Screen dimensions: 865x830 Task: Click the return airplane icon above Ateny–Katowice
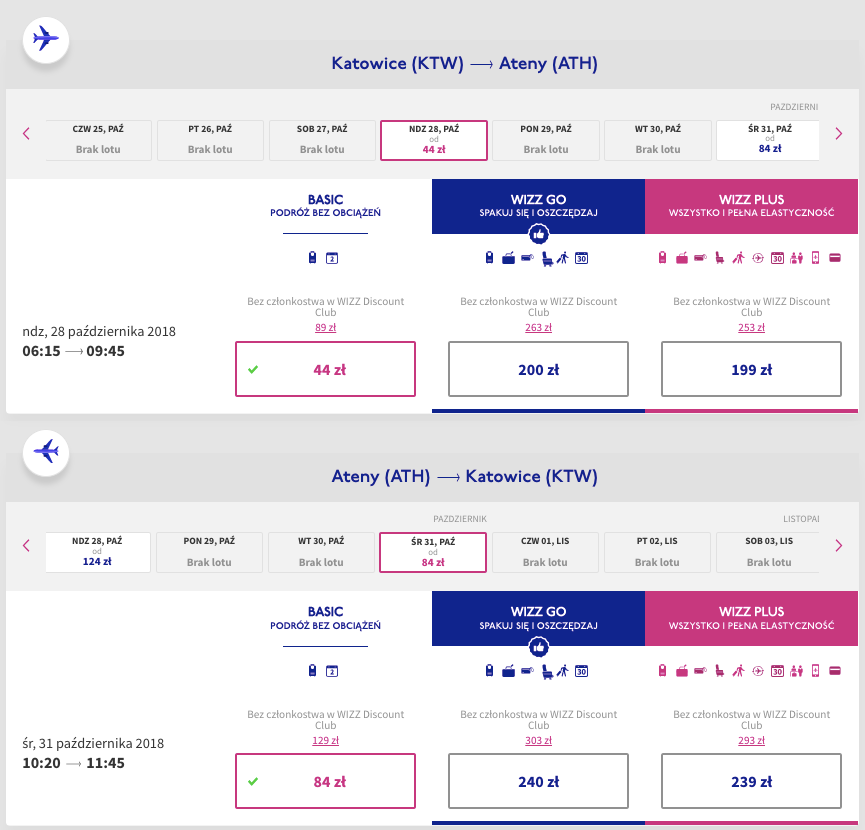pyautogui.click(x=46, y=452)
